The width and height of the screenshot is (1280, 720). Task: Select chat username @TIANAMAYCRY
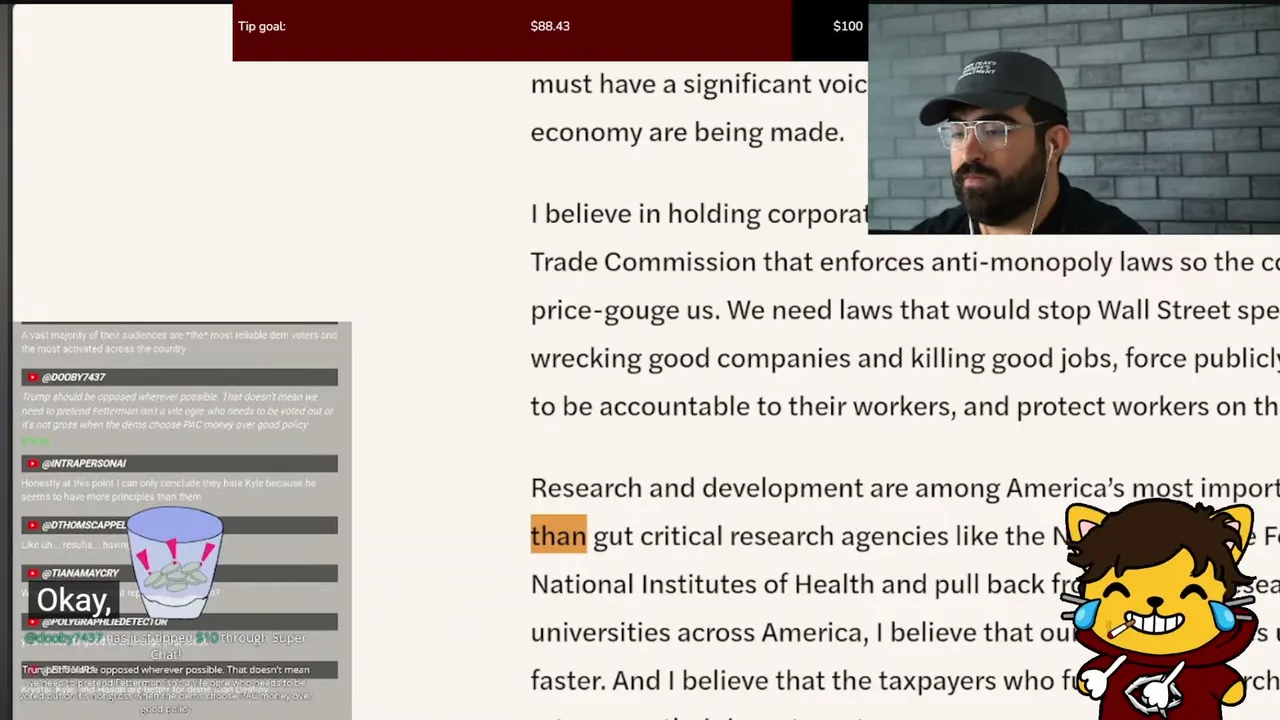pos(80,573)
